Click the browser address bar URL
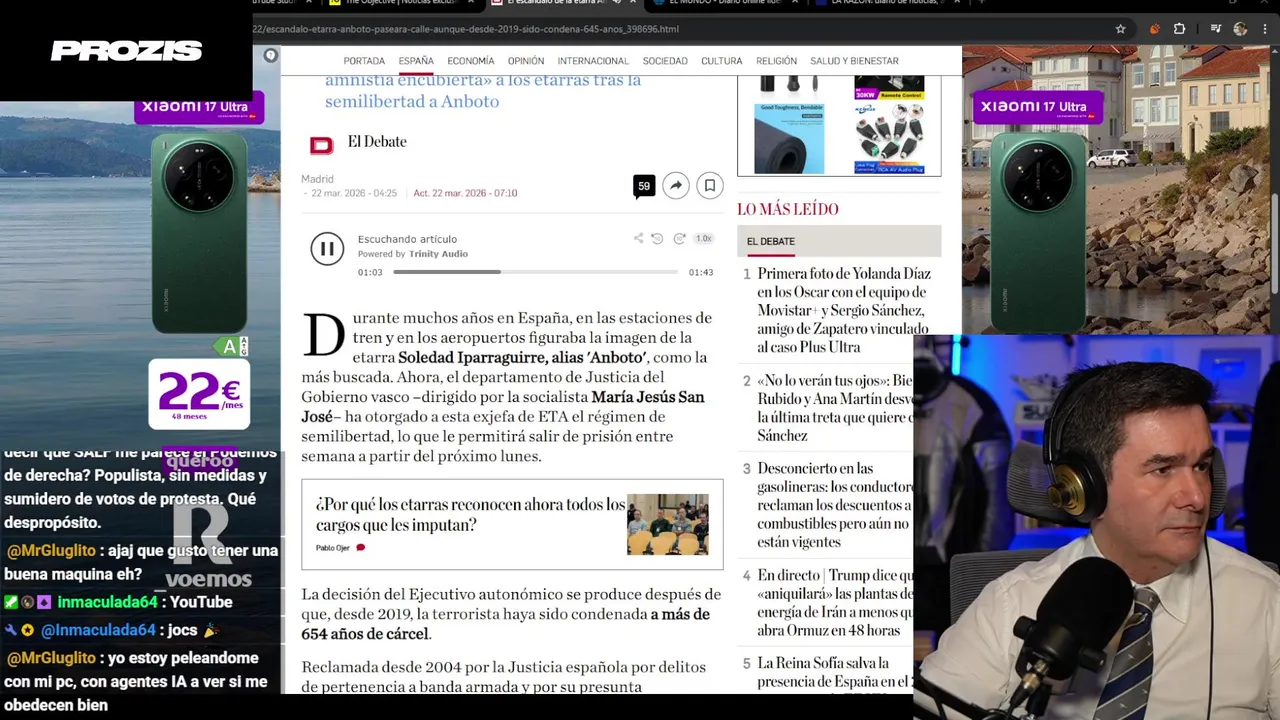1280x720 pixels. coord(466,29)
